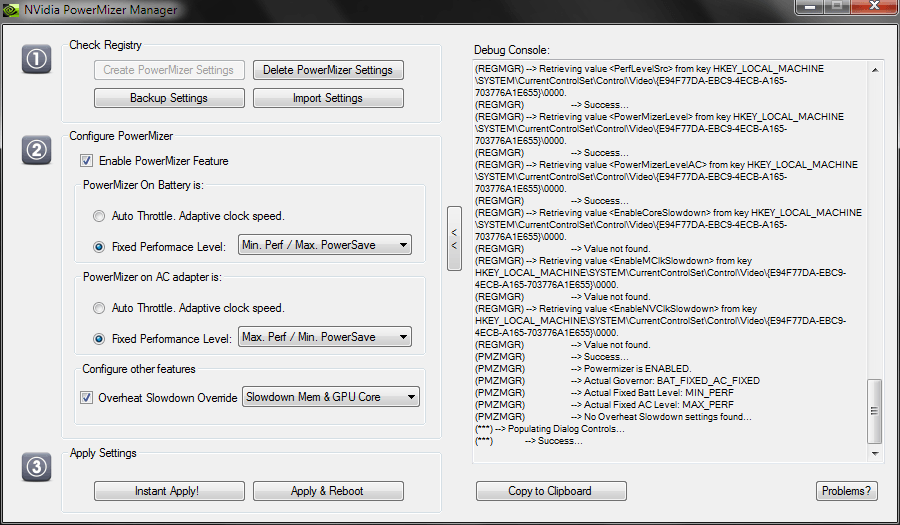Image resolution: width=900 pixels, height=525 pixels.
Task: Select Fixed Performance Level radio under AC adapter
Action: pyautogui.click(x=99, y=339)
